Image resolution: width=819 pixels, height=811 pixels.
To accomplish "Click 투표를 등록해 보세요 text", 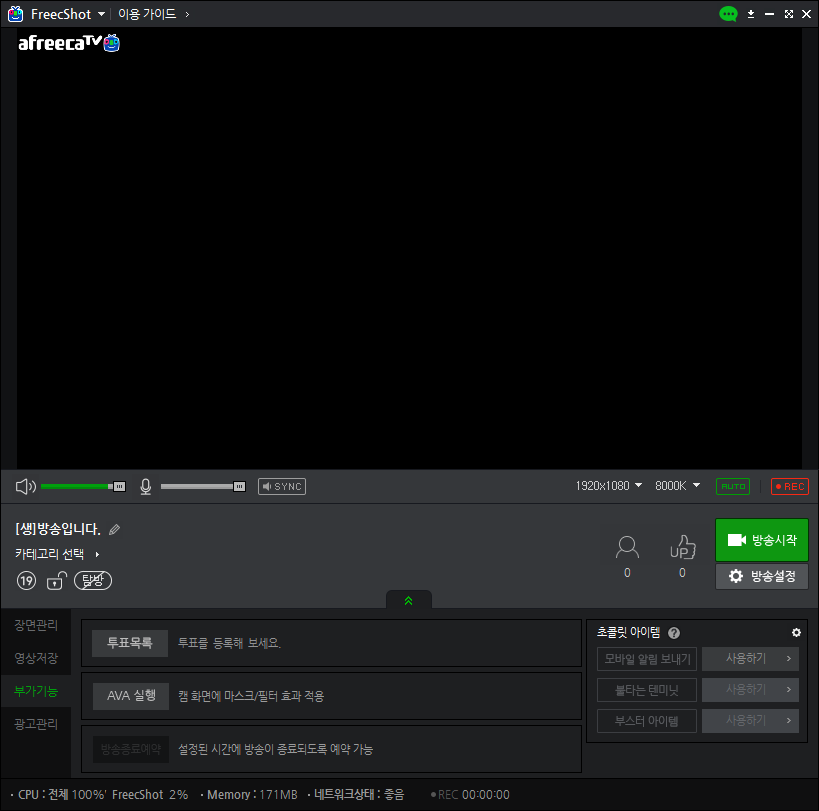I will 229,643.
